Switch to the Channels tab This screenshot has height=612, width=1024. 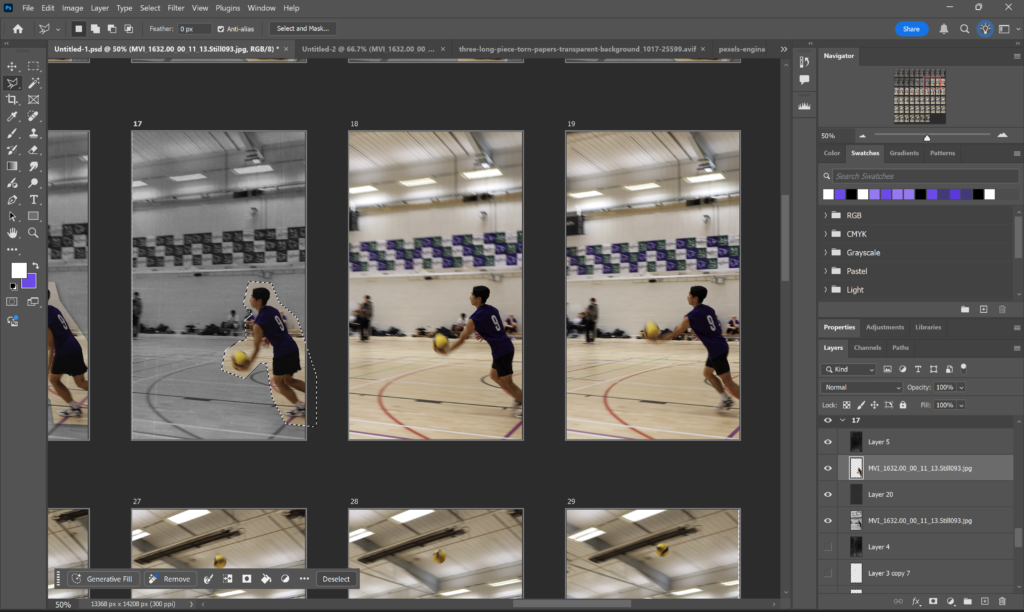868,348
